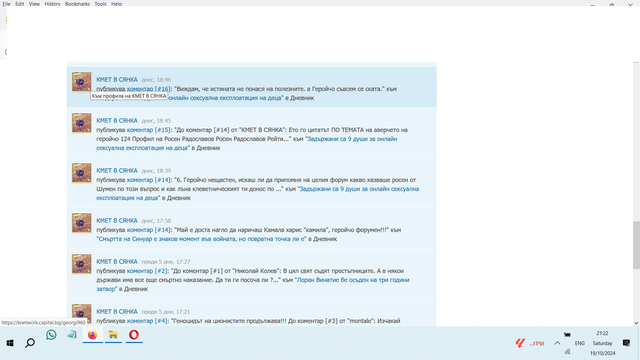Open the History menu

tap(52, 4)
